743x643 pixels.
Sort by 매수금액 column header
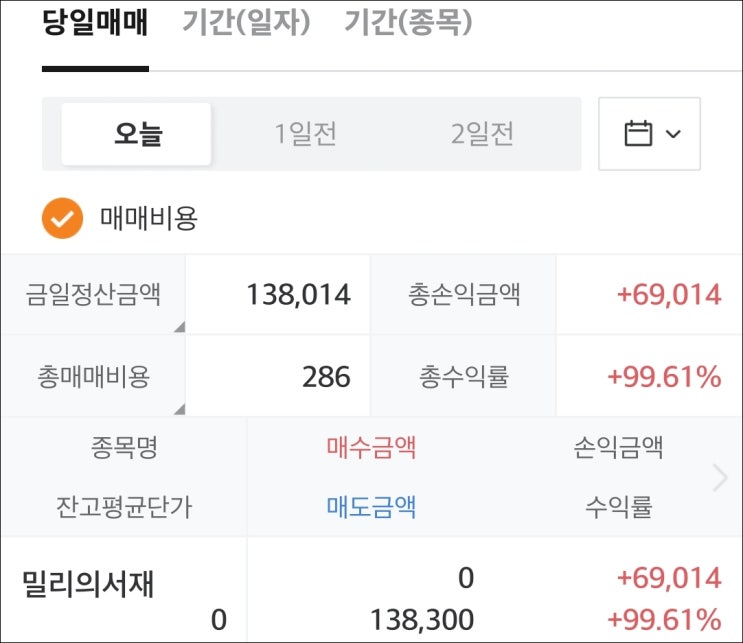point(371,447)
